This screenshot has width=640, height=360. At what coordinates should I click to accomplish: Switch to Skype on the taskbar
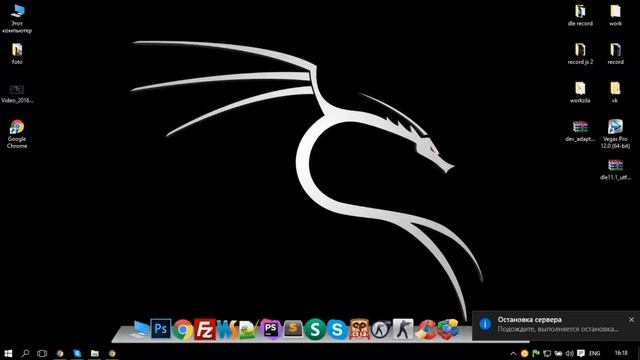pyautogui.click(x=77, y=353)
